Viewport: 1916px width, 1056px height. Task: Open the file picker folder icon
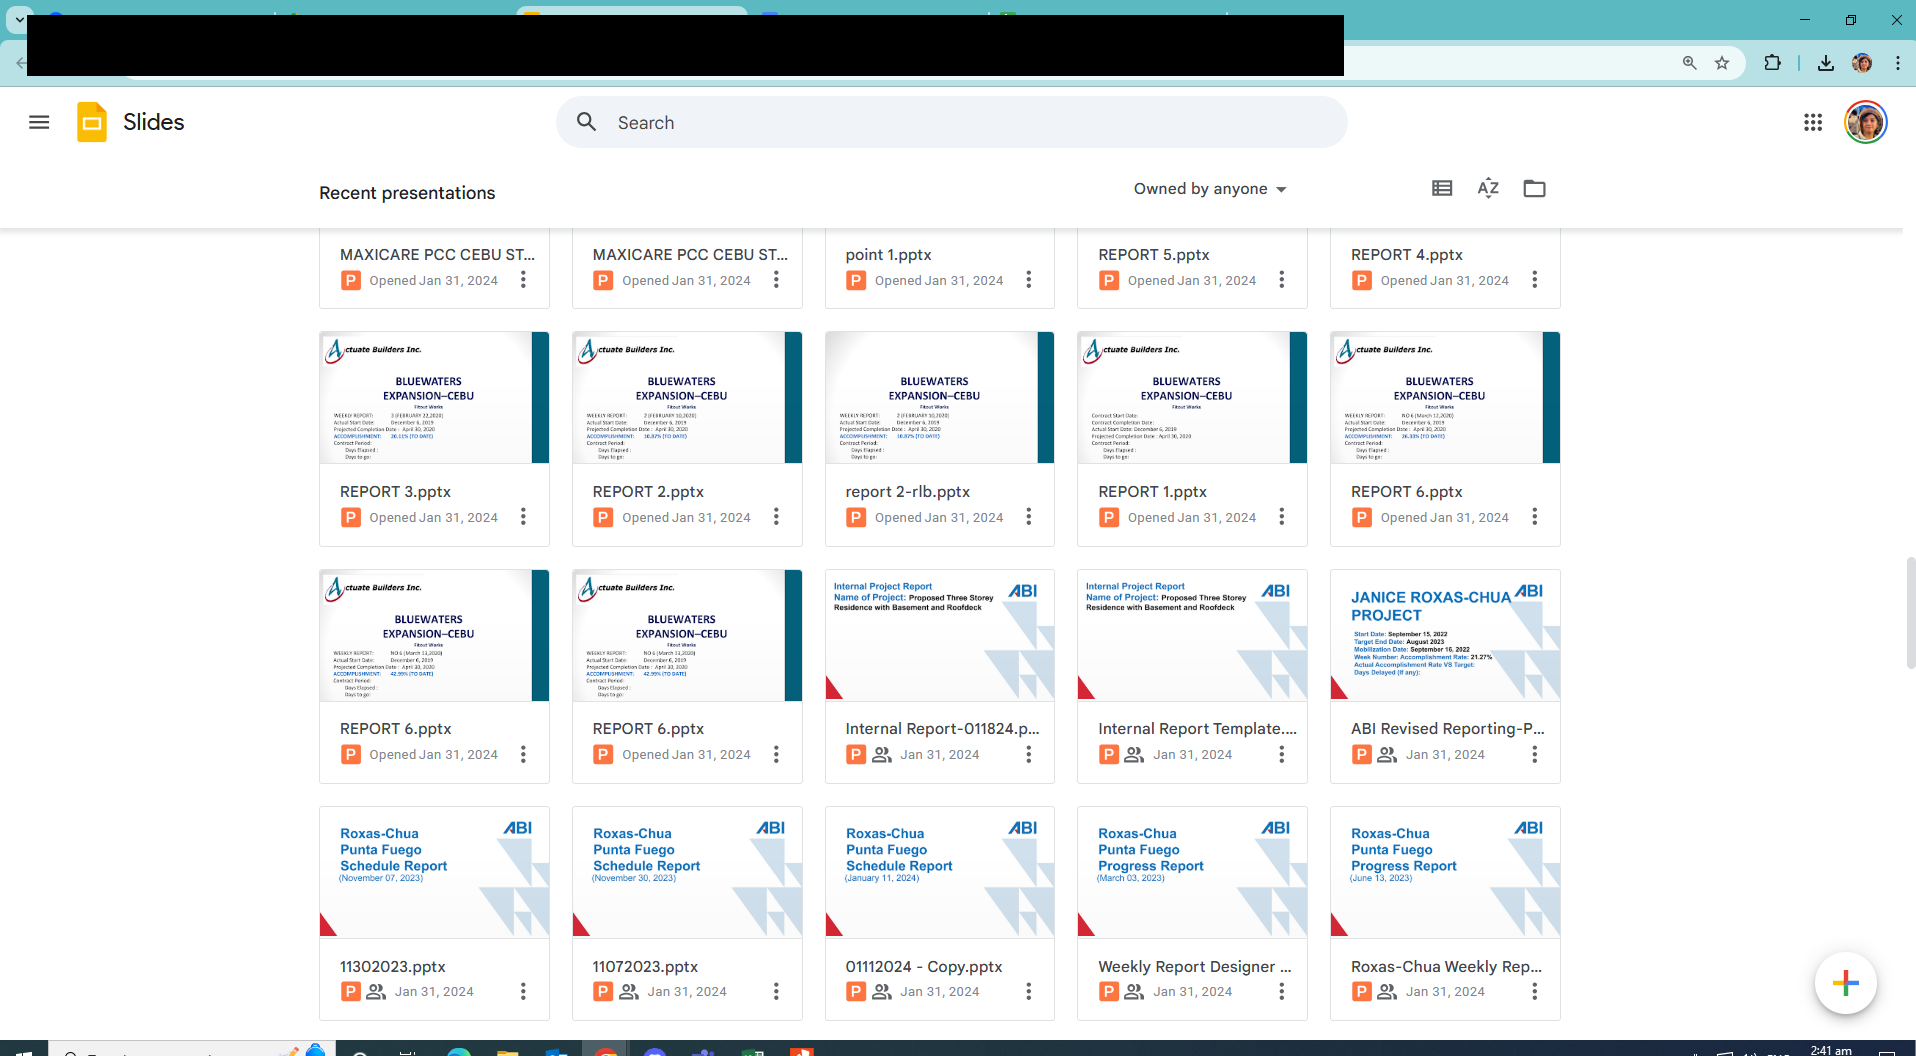(1534, 188)
